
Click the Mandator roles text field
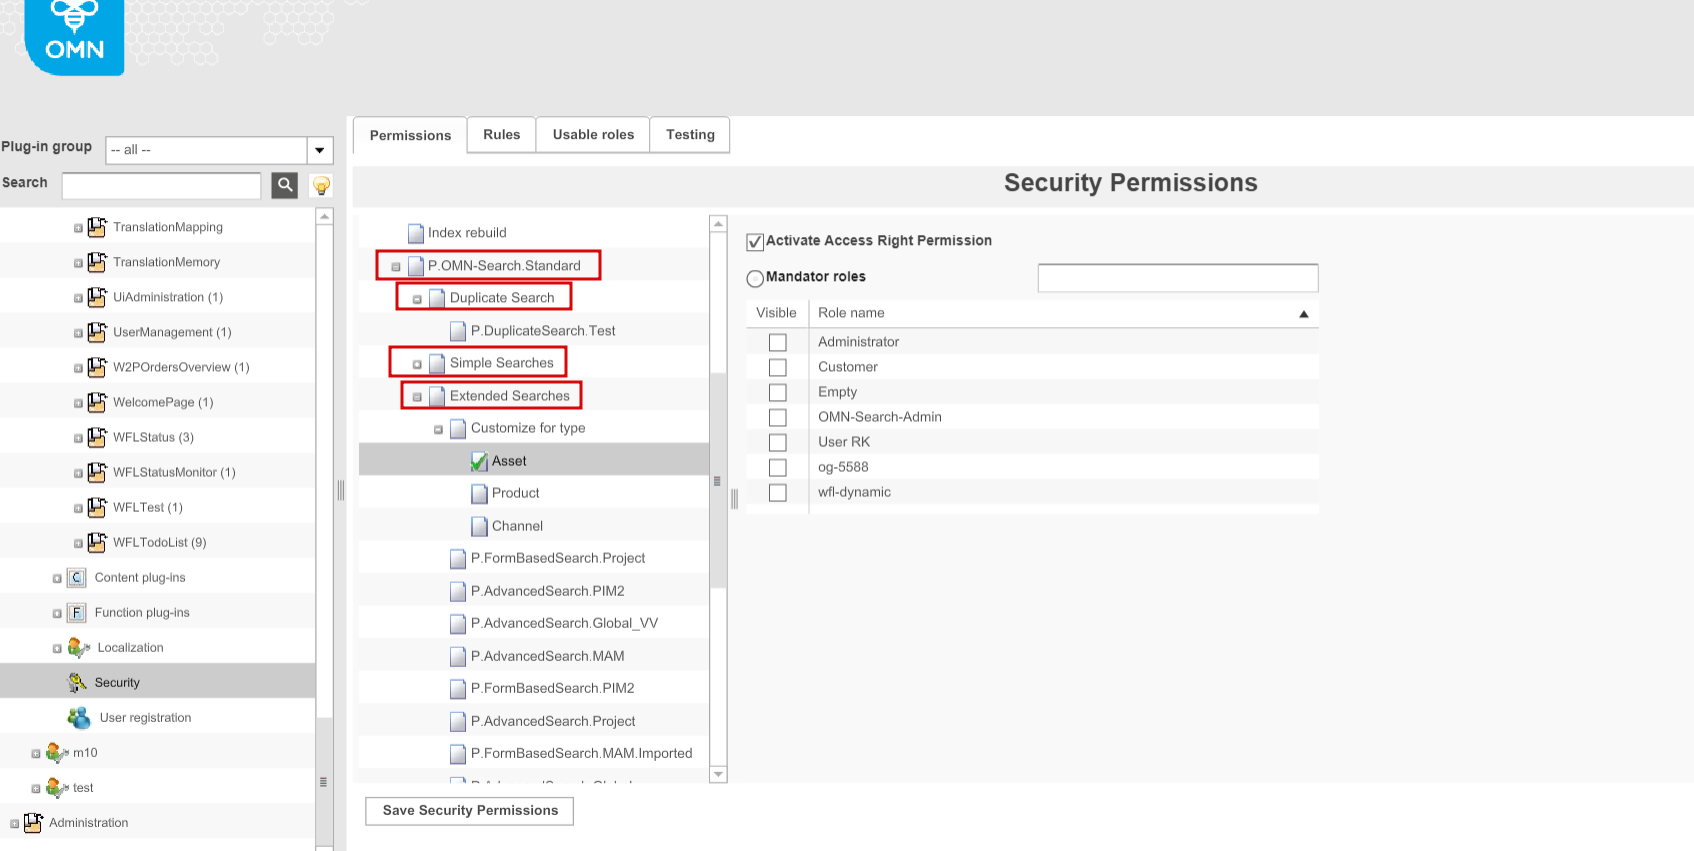[1178, 278]
